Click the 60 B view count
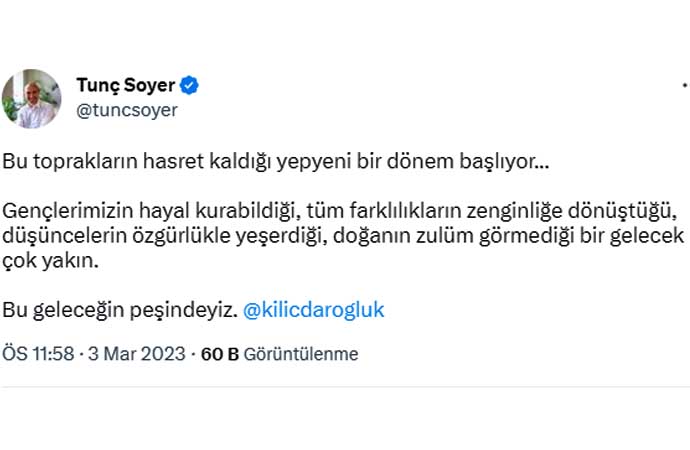This screenshot has width=690, height=450. click(218, 354)
